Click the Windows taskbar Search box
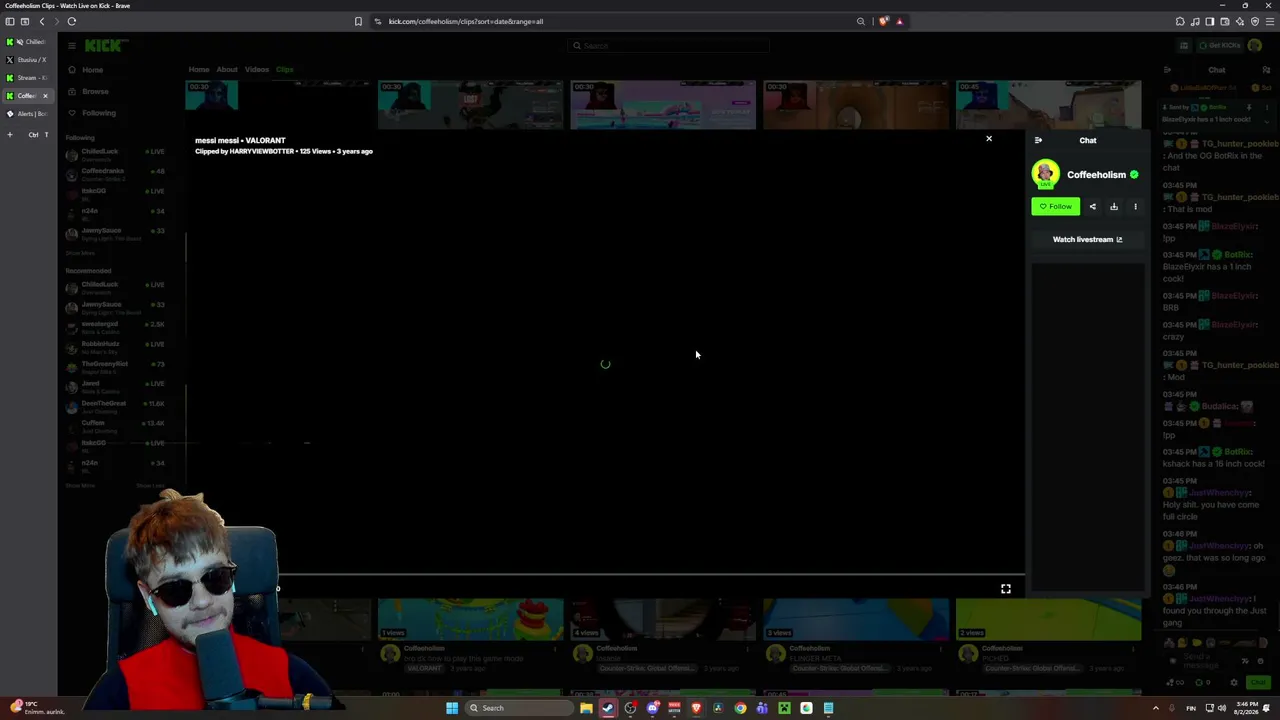The image size is (1280, 720). (520, 708)
